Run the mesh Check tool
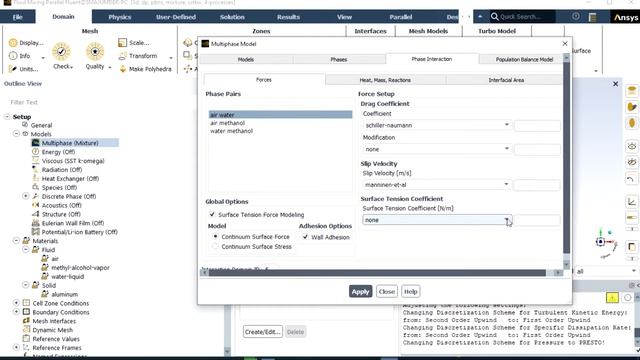Image resolution: width=640 pixels, height=360 pixels. 62,52
